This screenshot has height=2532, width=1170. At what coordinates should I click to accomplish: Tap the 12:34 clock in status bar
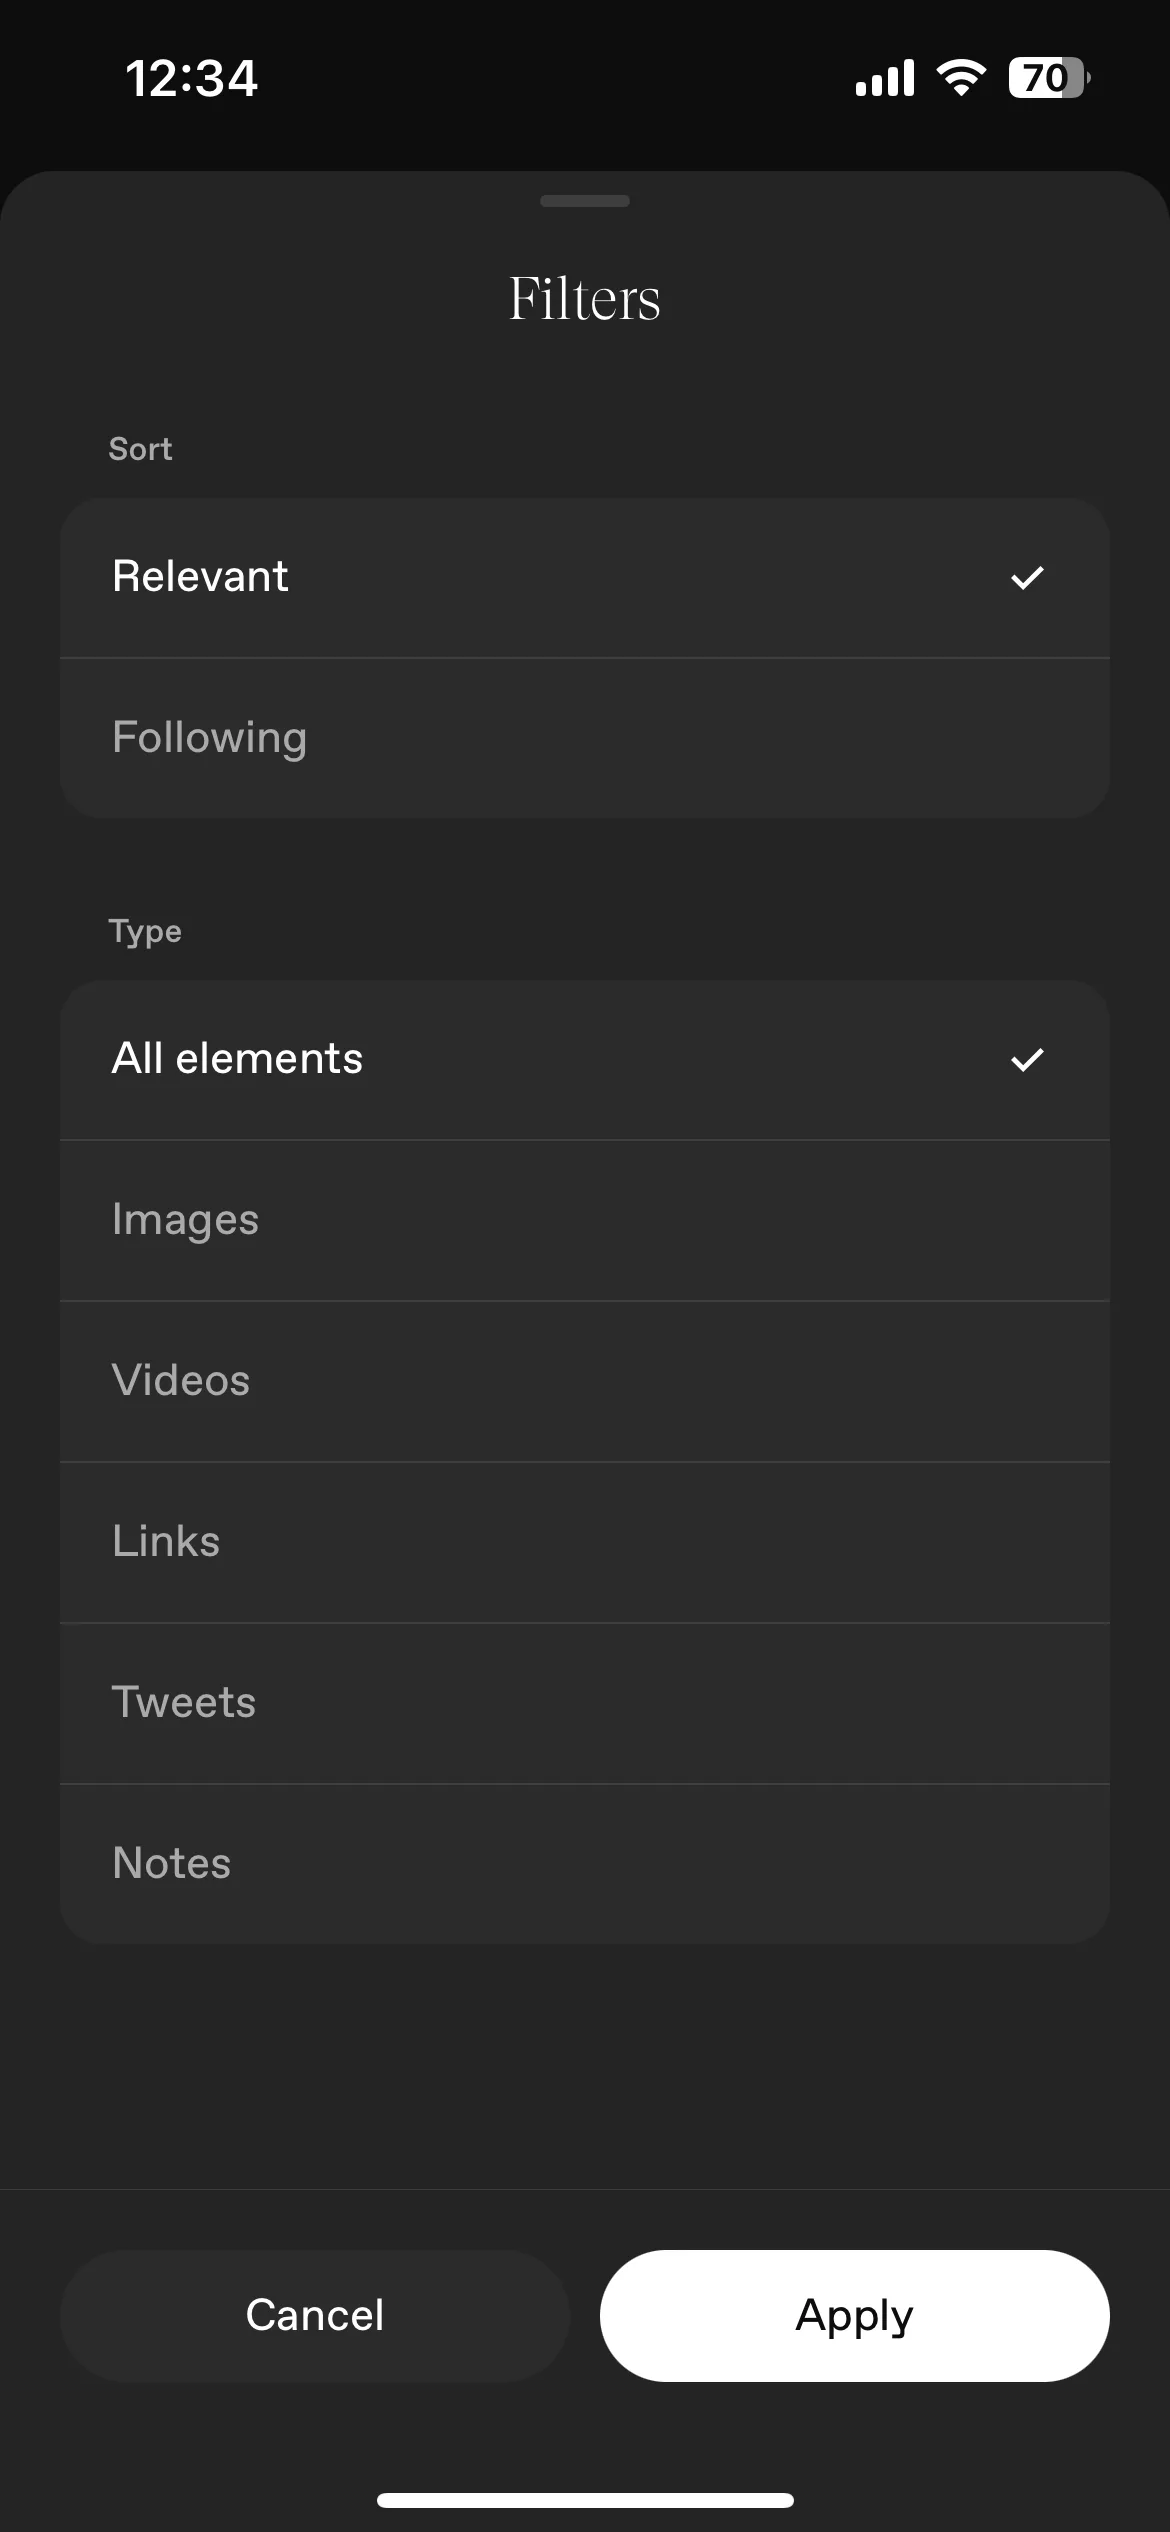(x=192, y=78)
